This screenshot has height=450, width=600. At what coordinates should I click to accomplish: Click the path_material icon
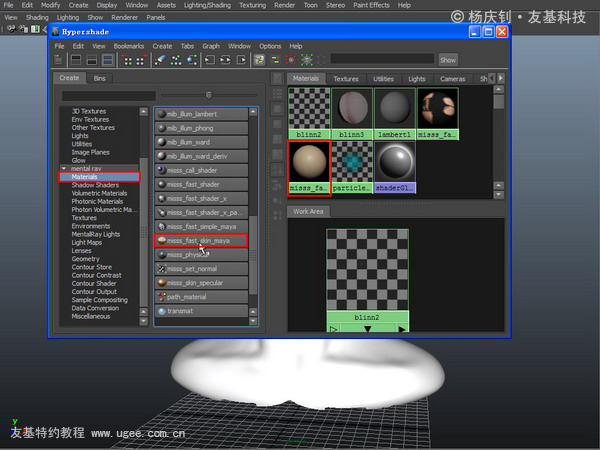161,297
